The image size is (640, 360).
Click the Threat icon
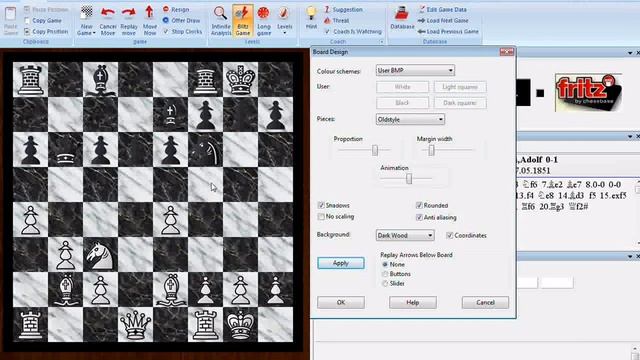tap(327, 20)
